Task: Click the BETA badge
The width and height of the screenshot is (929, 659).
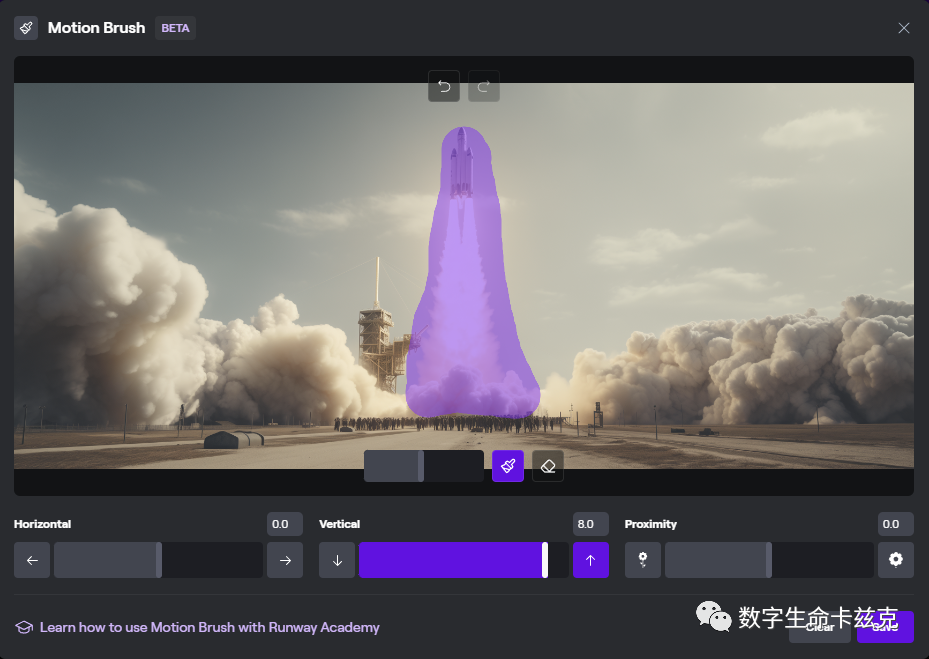Action: 175,28
